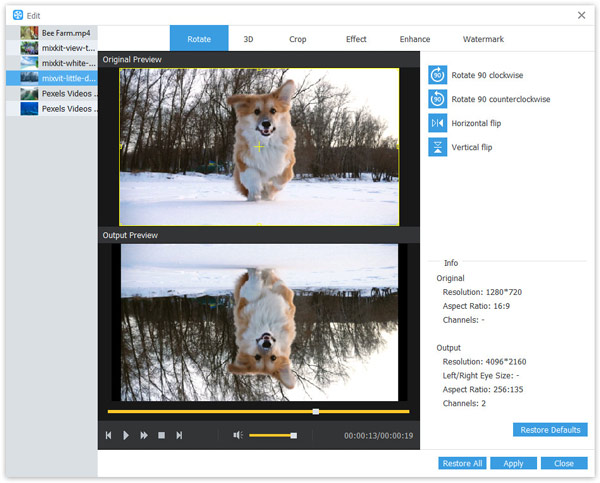The width and height of the screenshot is (600, 483).
Task: Select the Watermark tab
Action: [483, 39]
